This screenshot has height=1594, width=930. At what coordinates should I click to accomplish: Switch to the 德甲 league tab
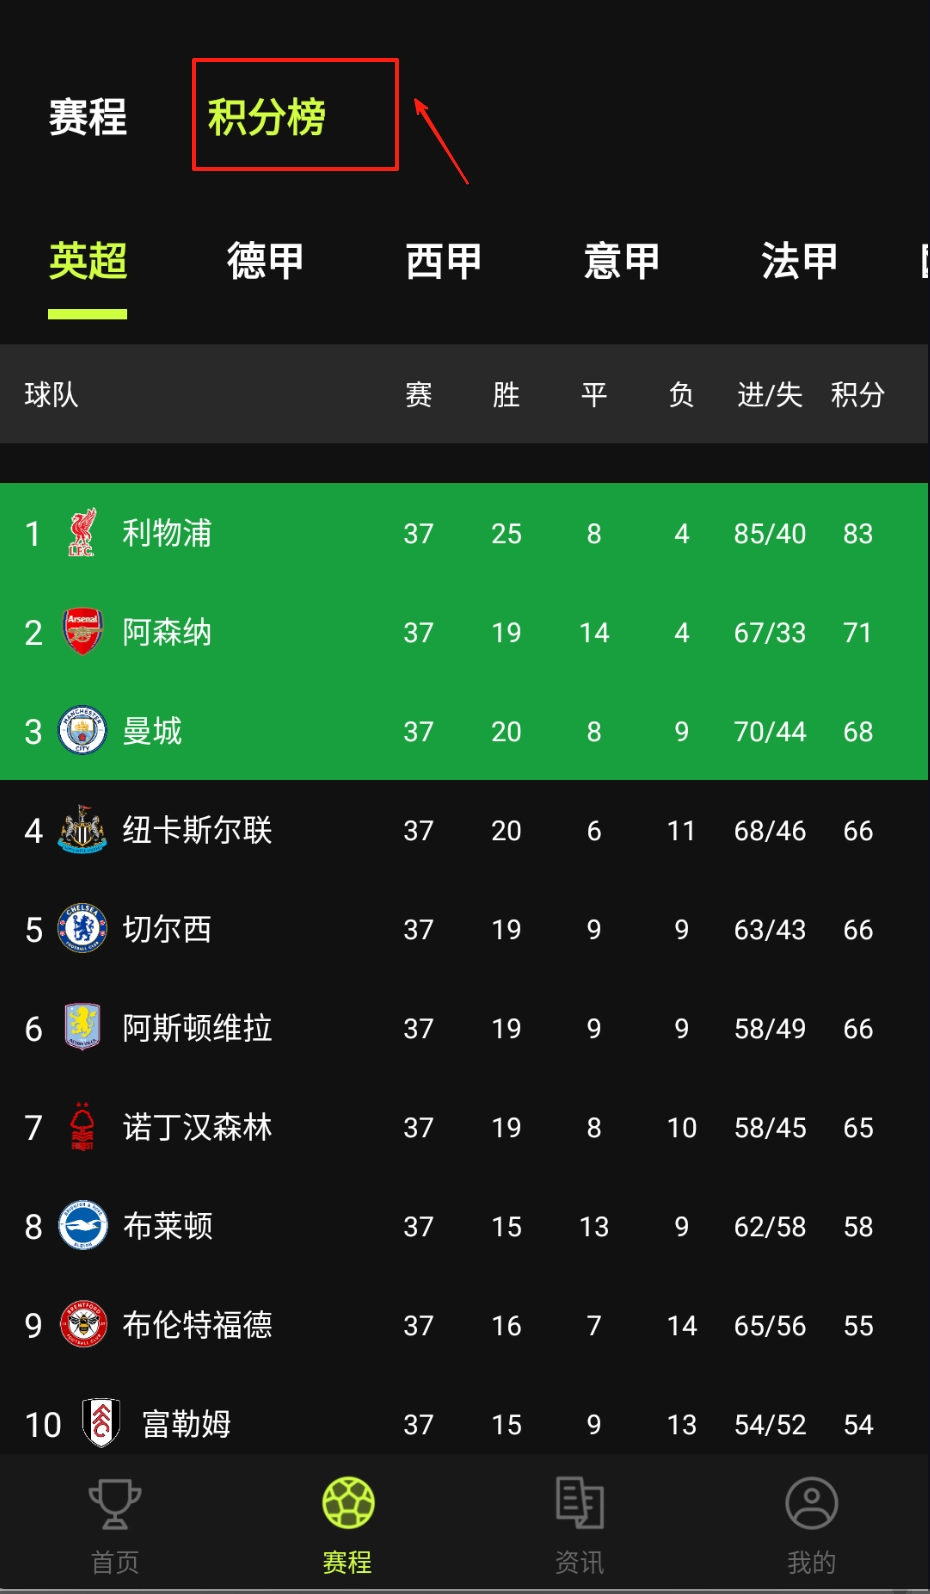tap(265, 261)
